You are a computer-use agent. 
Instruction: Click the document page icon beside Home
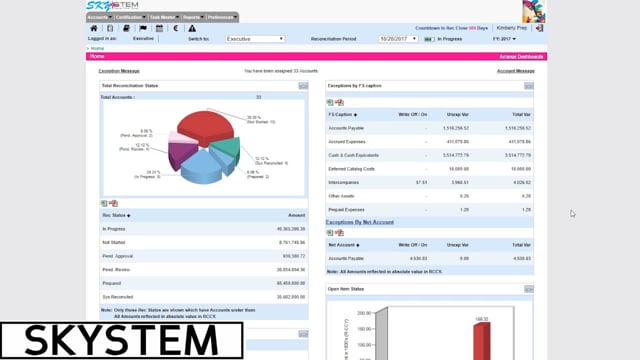coord(110,28)
